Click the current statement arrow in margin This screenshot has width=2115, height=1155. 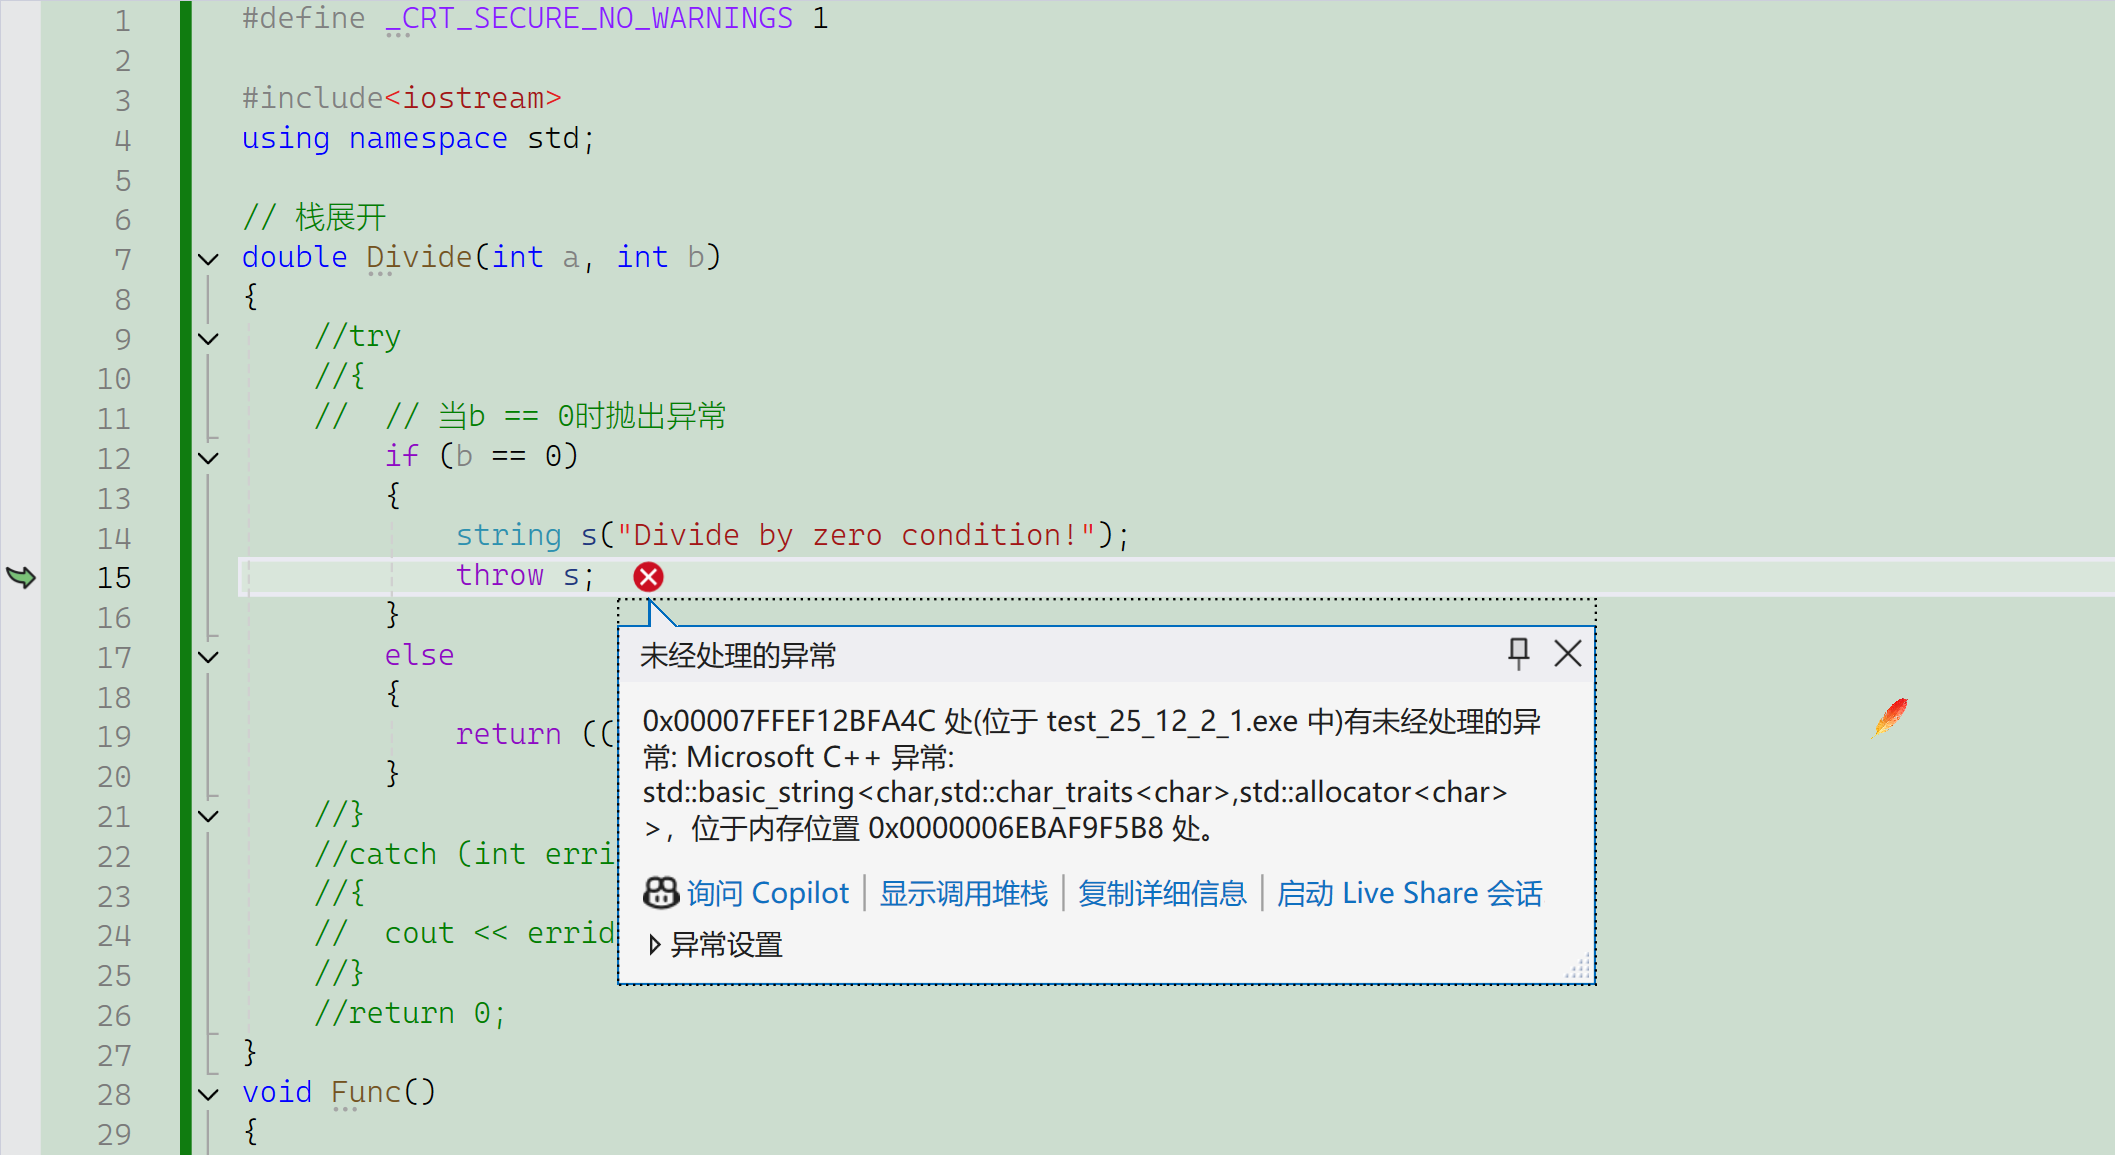[x=21, y=577]
